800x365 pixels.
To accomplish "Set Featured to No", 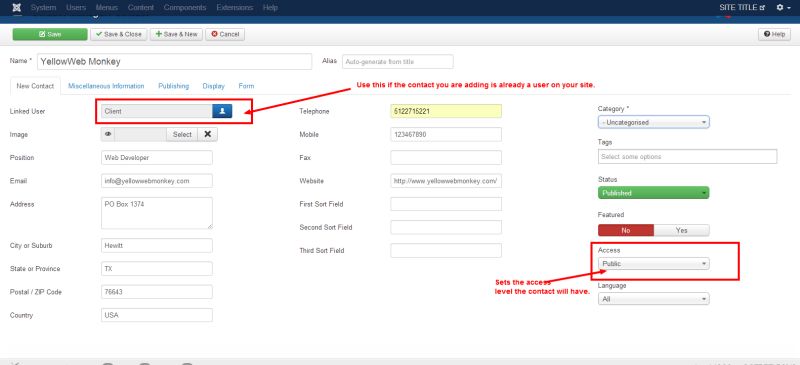I will tap(626, 230).
